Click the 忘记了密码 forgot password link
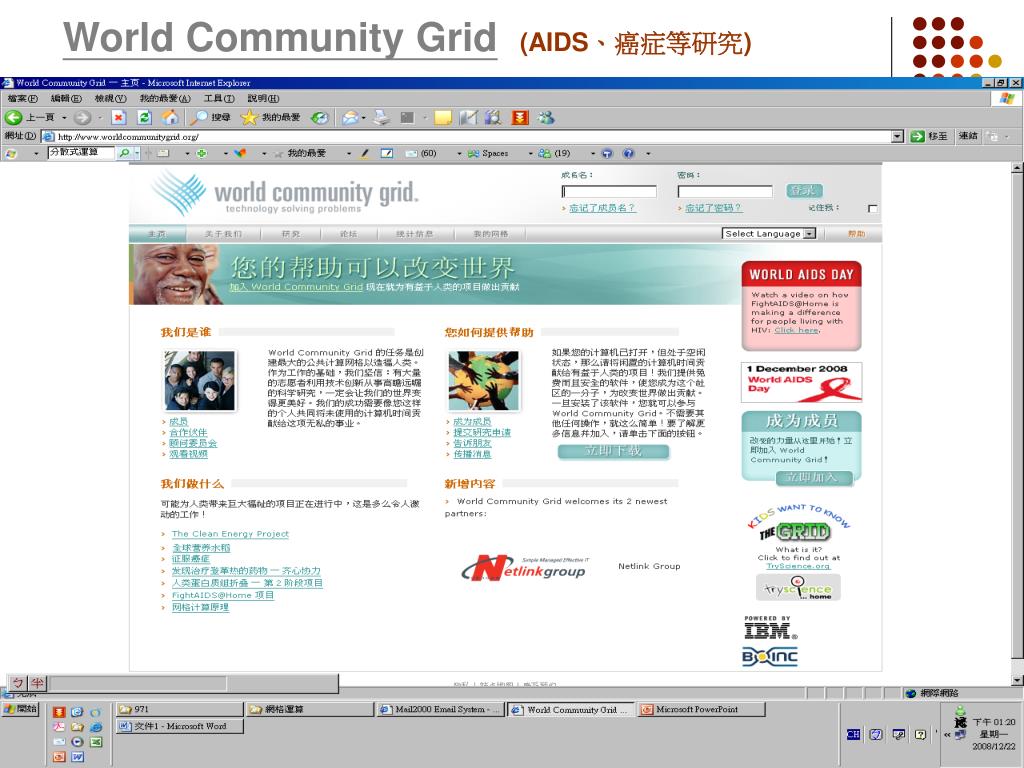The height and width of the screenshot is (768, 1024). 713,208
